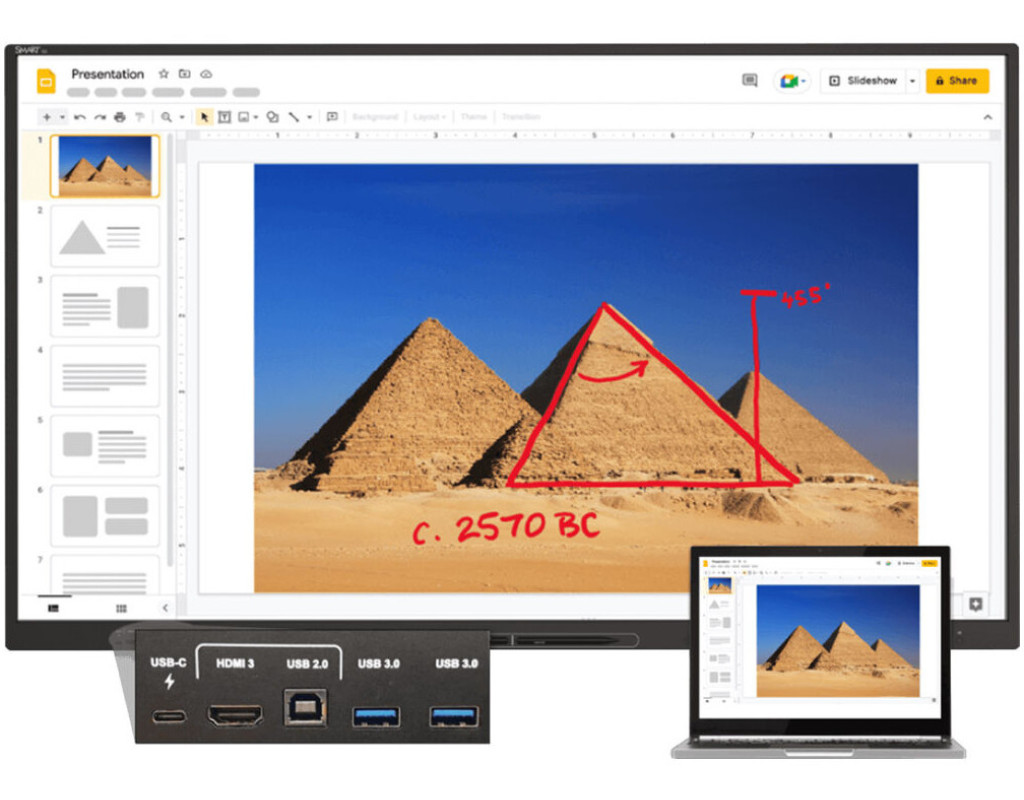Click the yellow Share button
Screen dimensions: 1024x800
click(957, 81)
